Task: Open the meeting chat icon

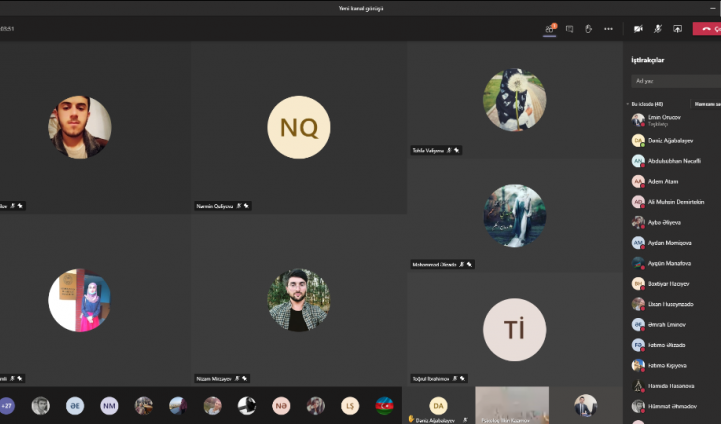Action: pos(569,29)
